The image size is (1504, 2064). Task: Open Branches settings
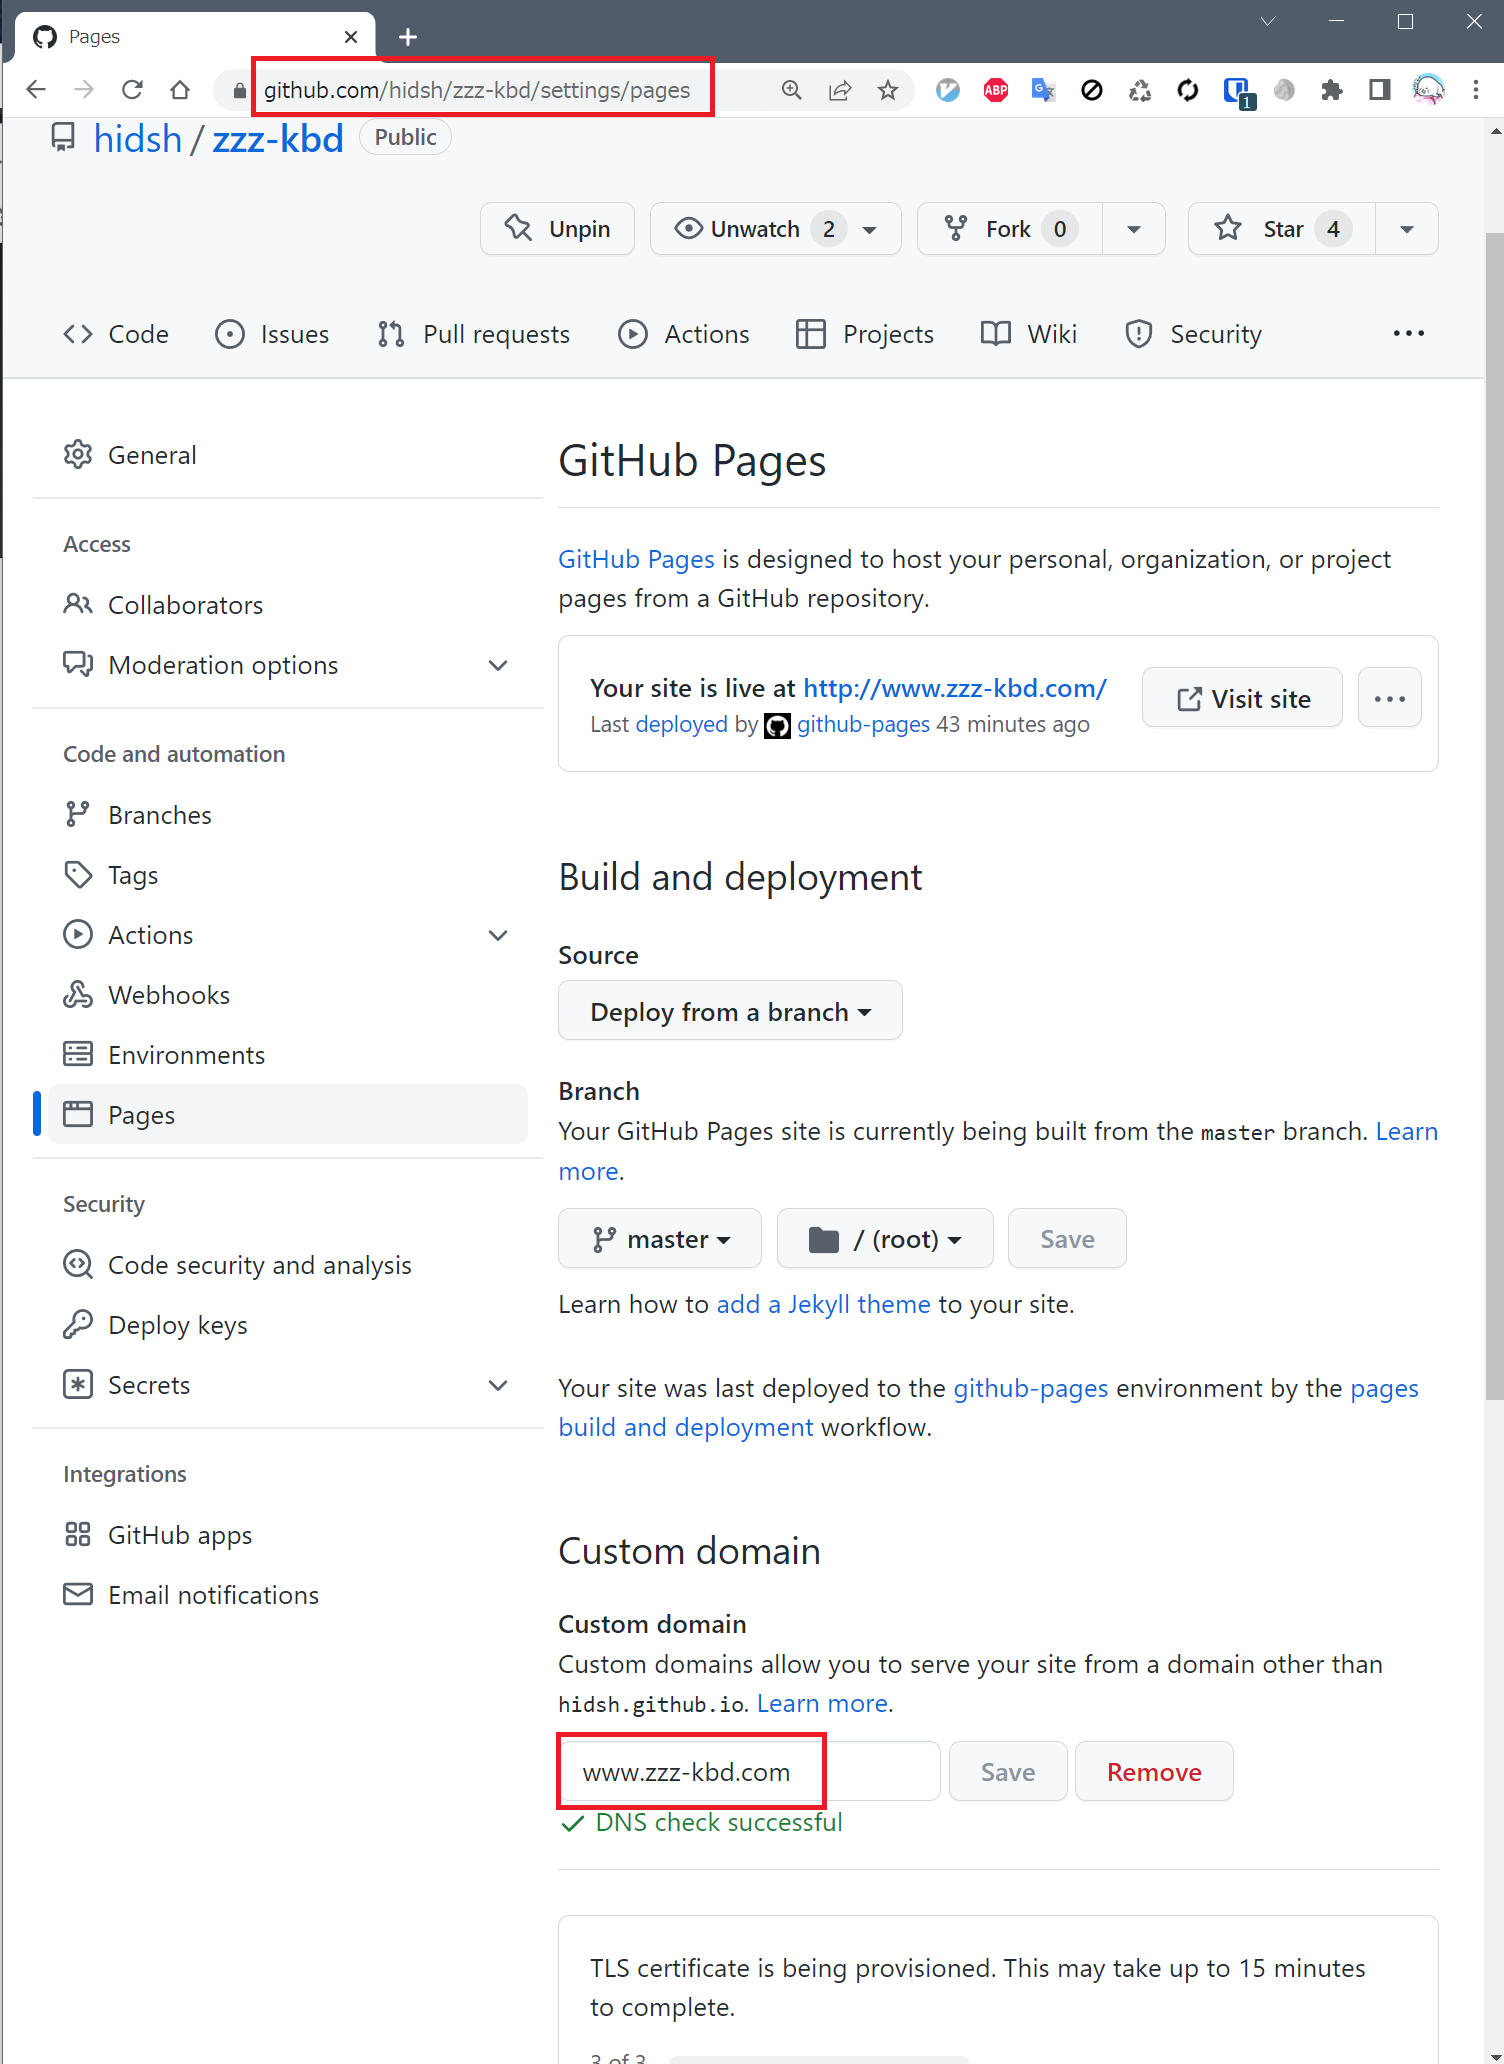288,815
